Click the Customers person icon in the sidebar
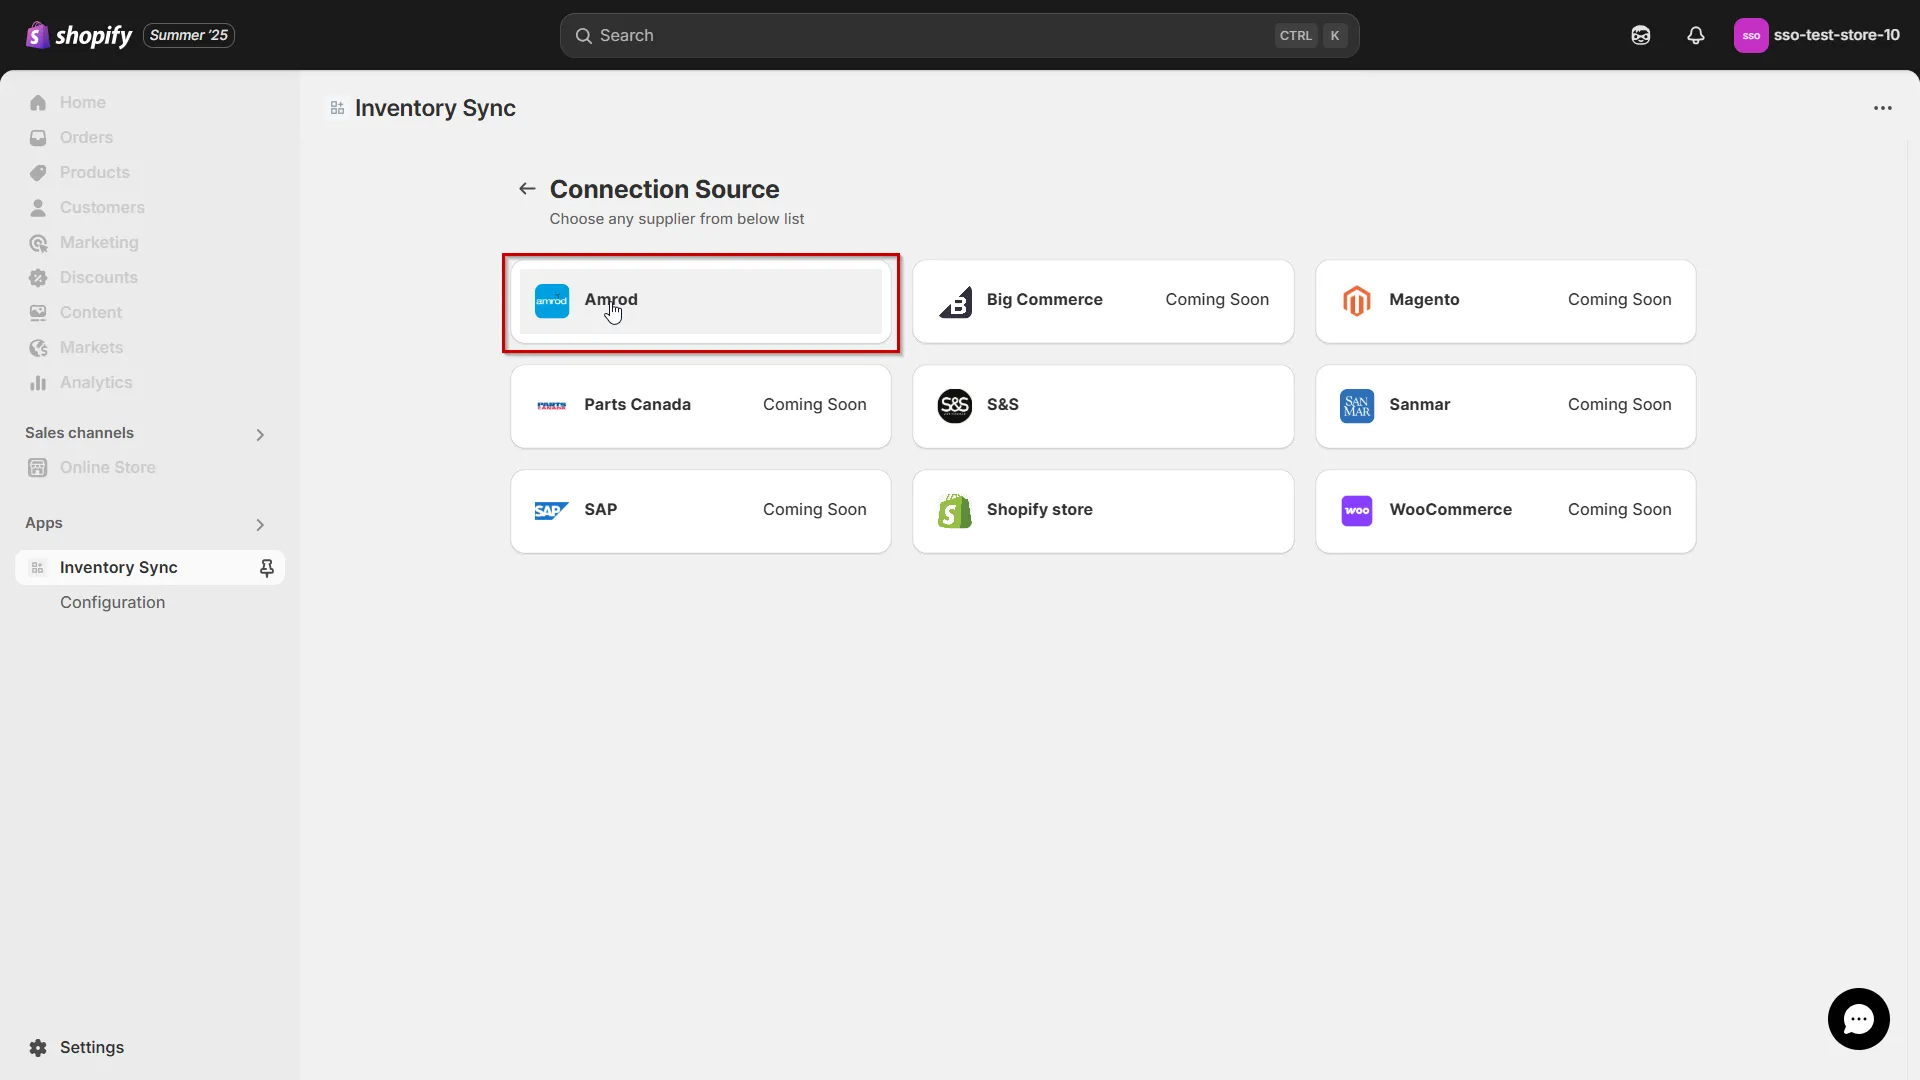The height and width of the screenshot is (1080, 1920). click(x=38, y=207)
